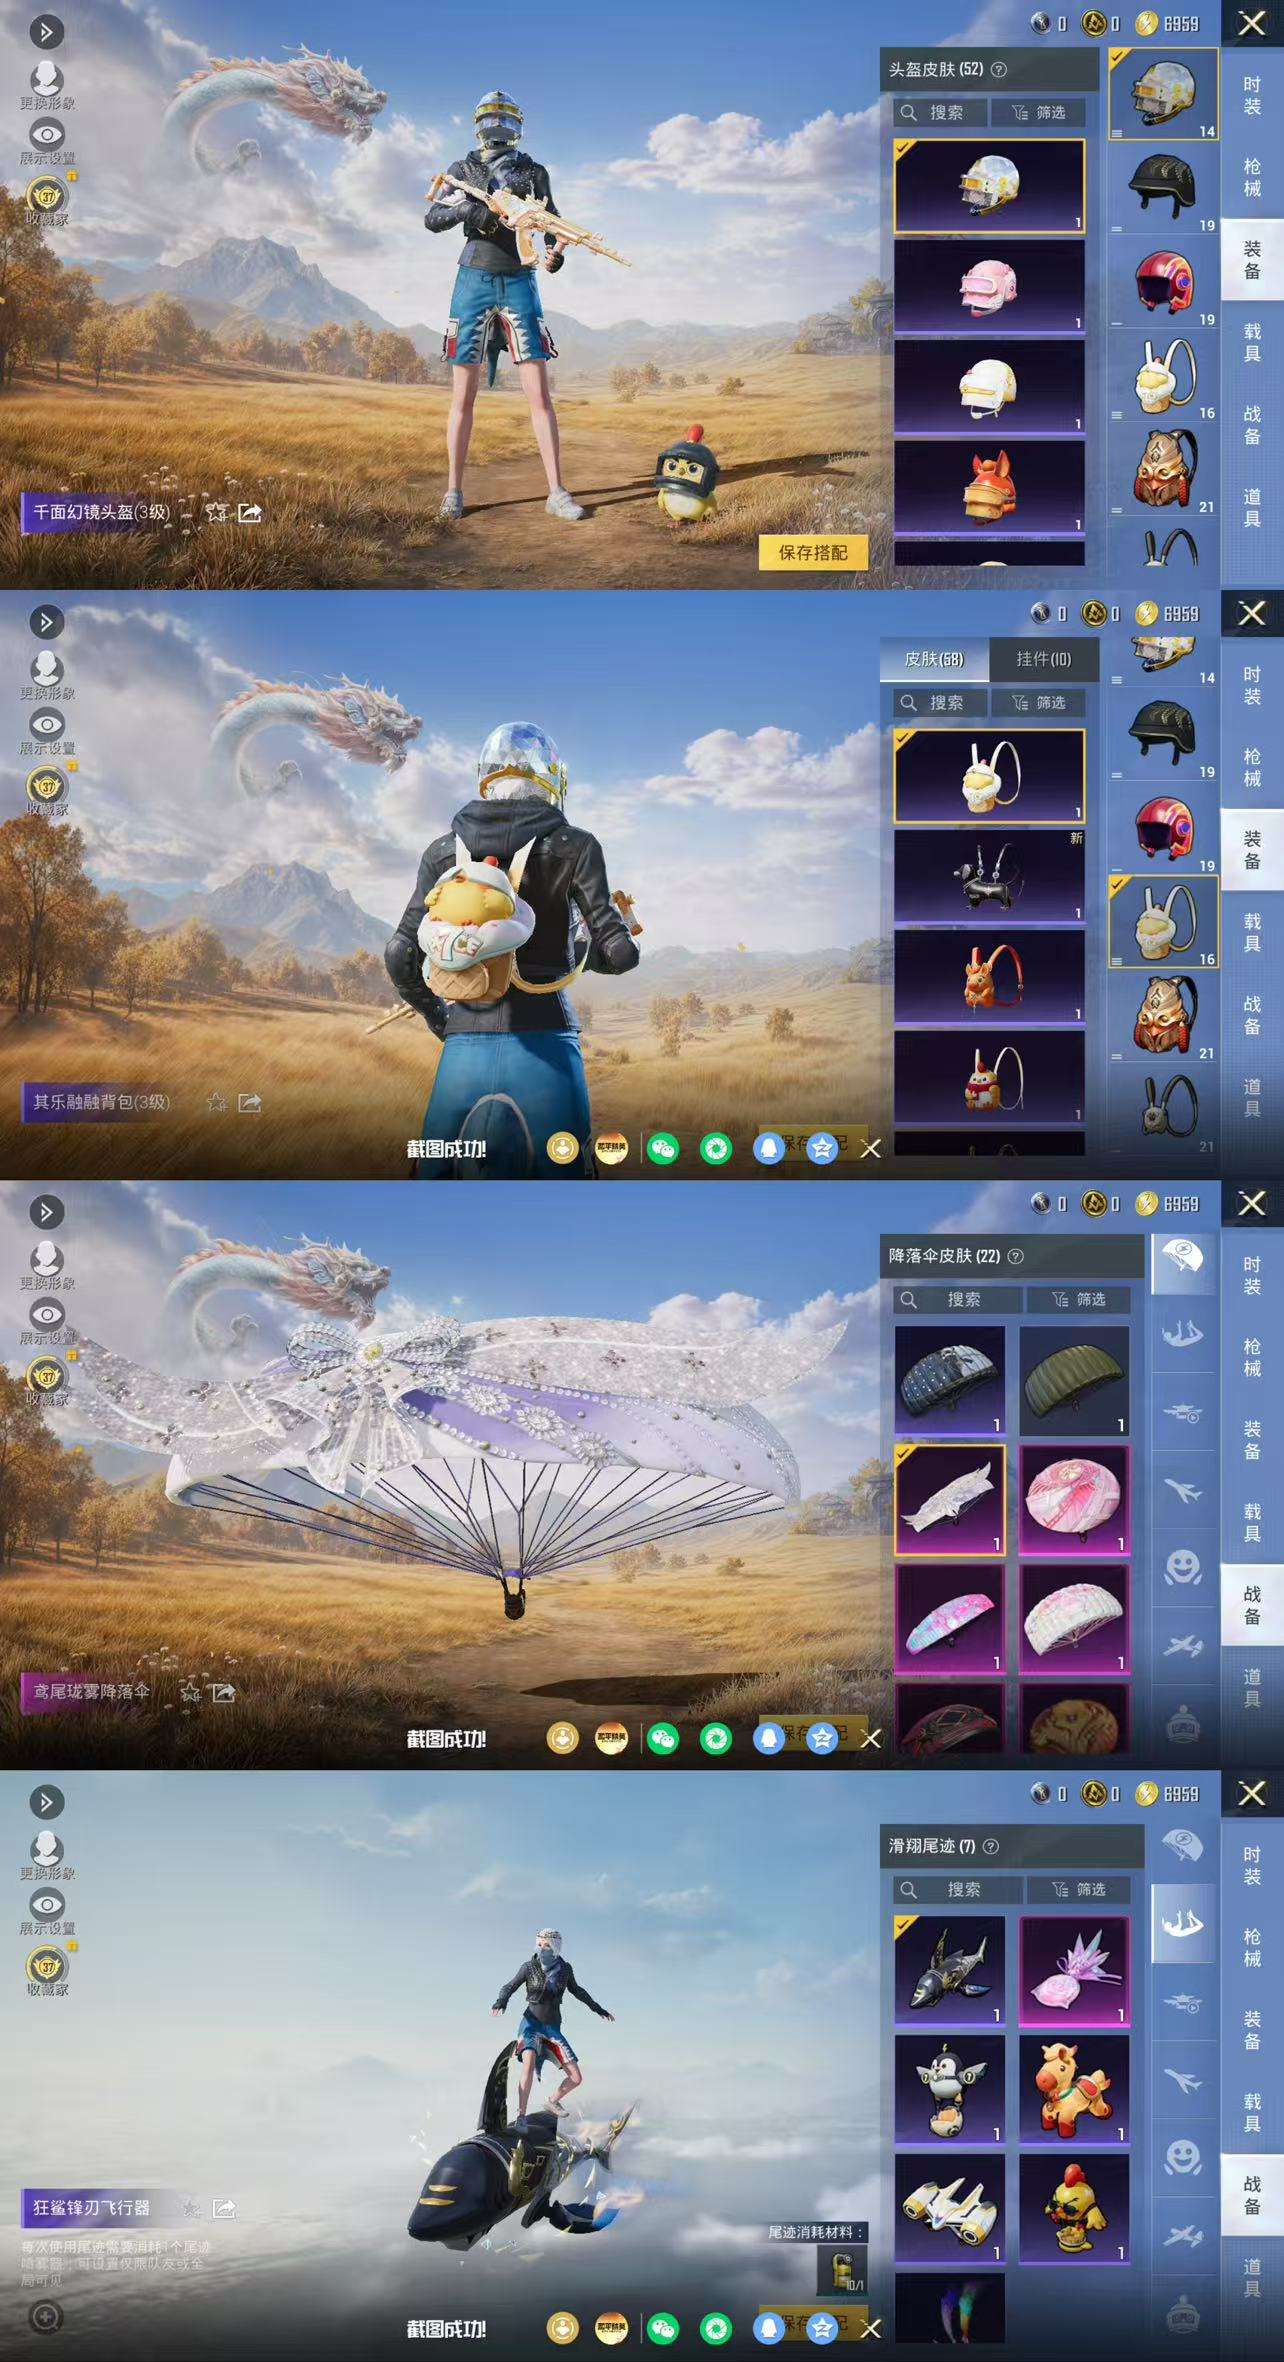Open help icon beside 降落伞皮肤 (22)
Screen dimensions: 1284x2362
[x=1015, y=1256]
